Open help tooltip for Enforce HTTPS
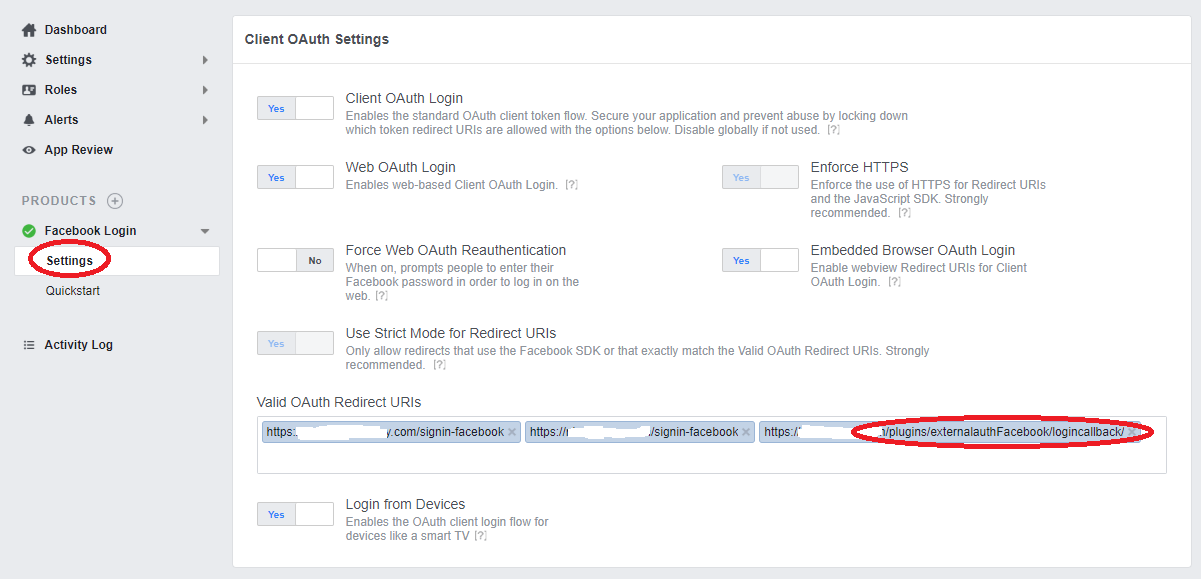The height and width of the screenshot is (579, 1201). pyautogui.click(x=904, y=213)
